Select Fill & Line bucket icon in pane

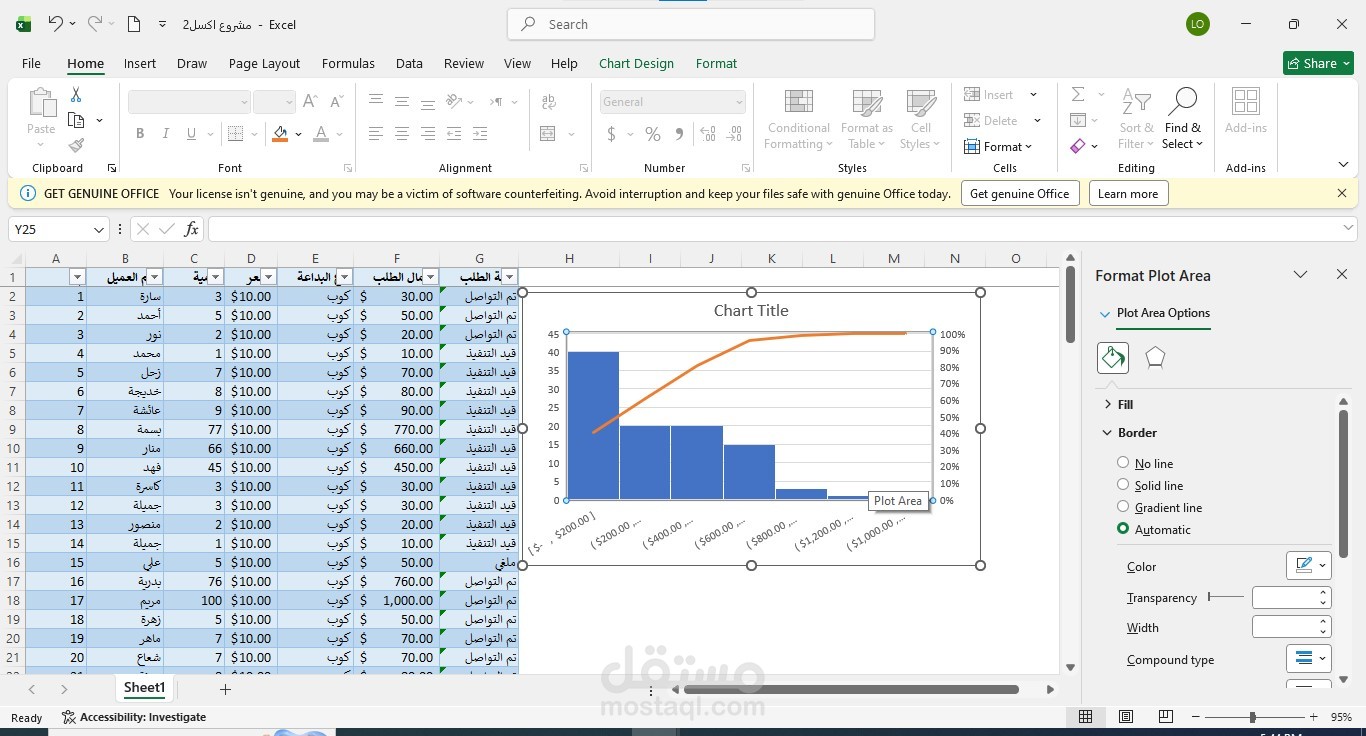click(1113, 357)
